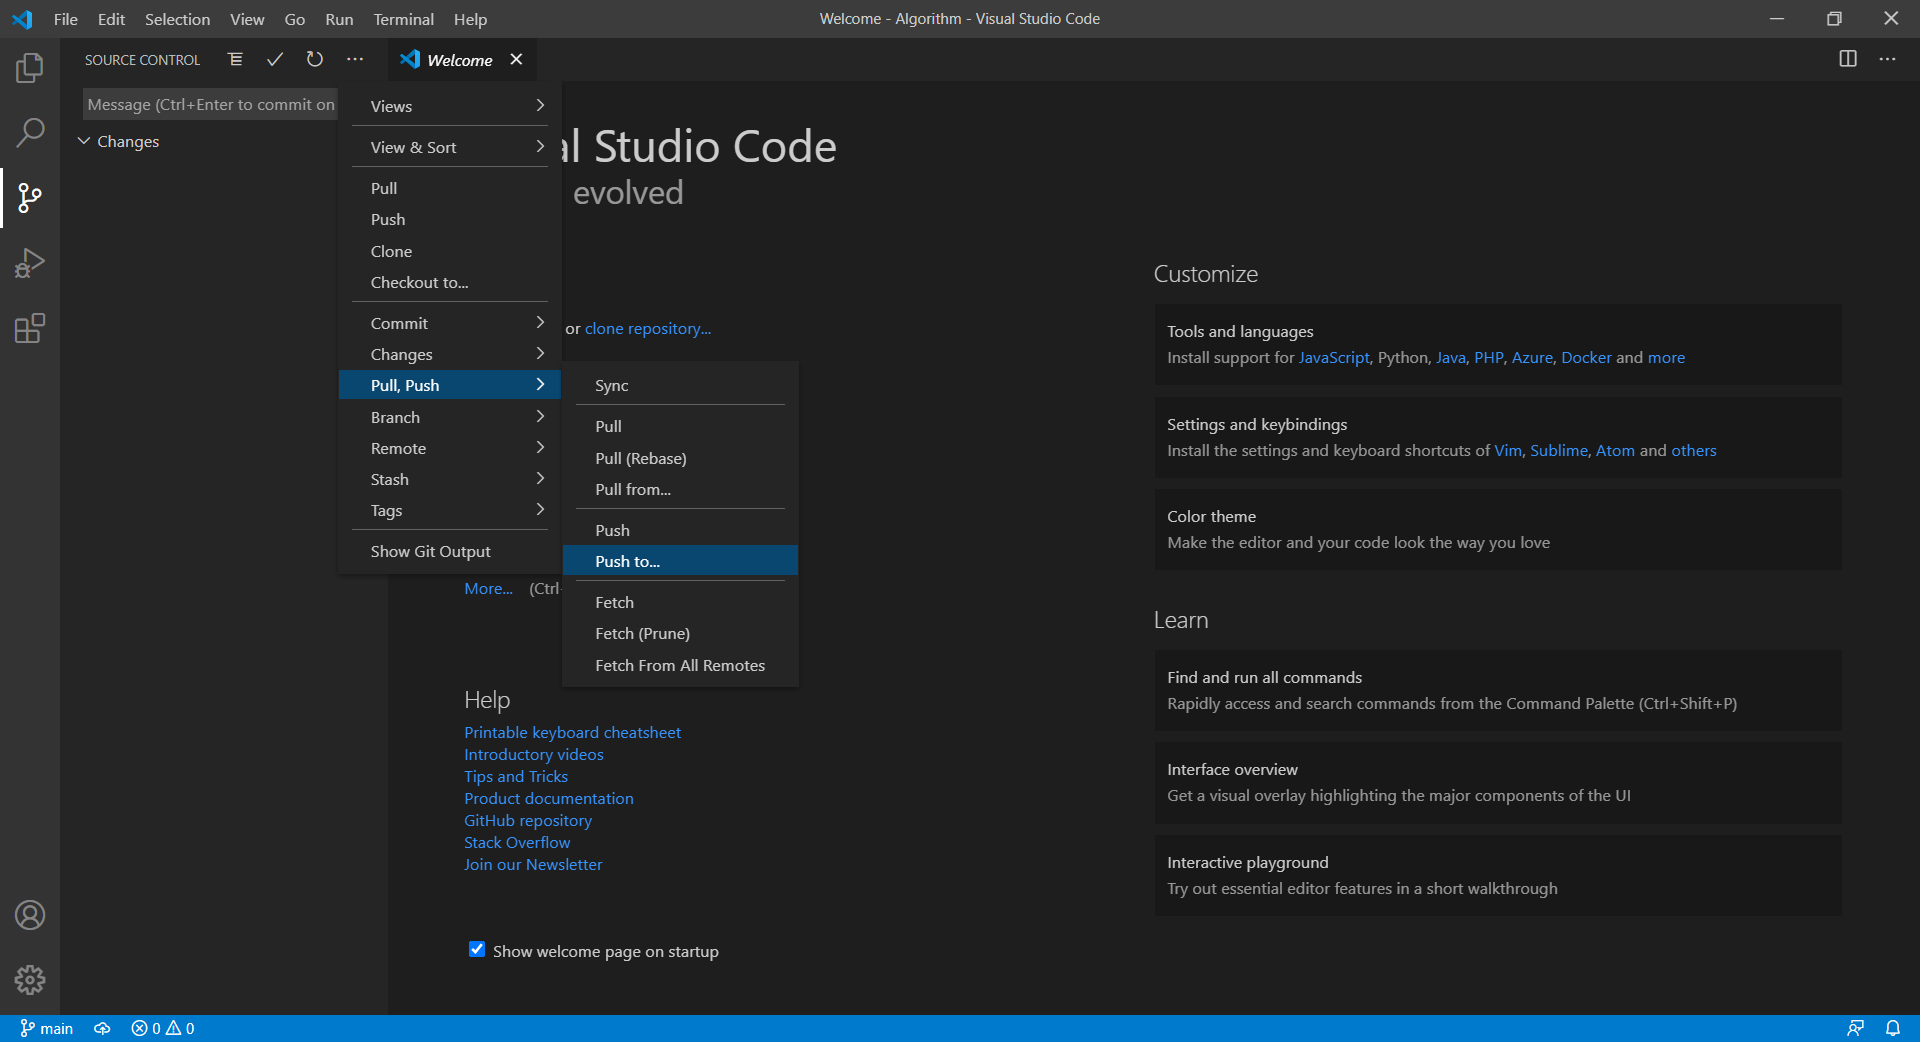
Task: Choose Sync in submenu
Action: 680,385
